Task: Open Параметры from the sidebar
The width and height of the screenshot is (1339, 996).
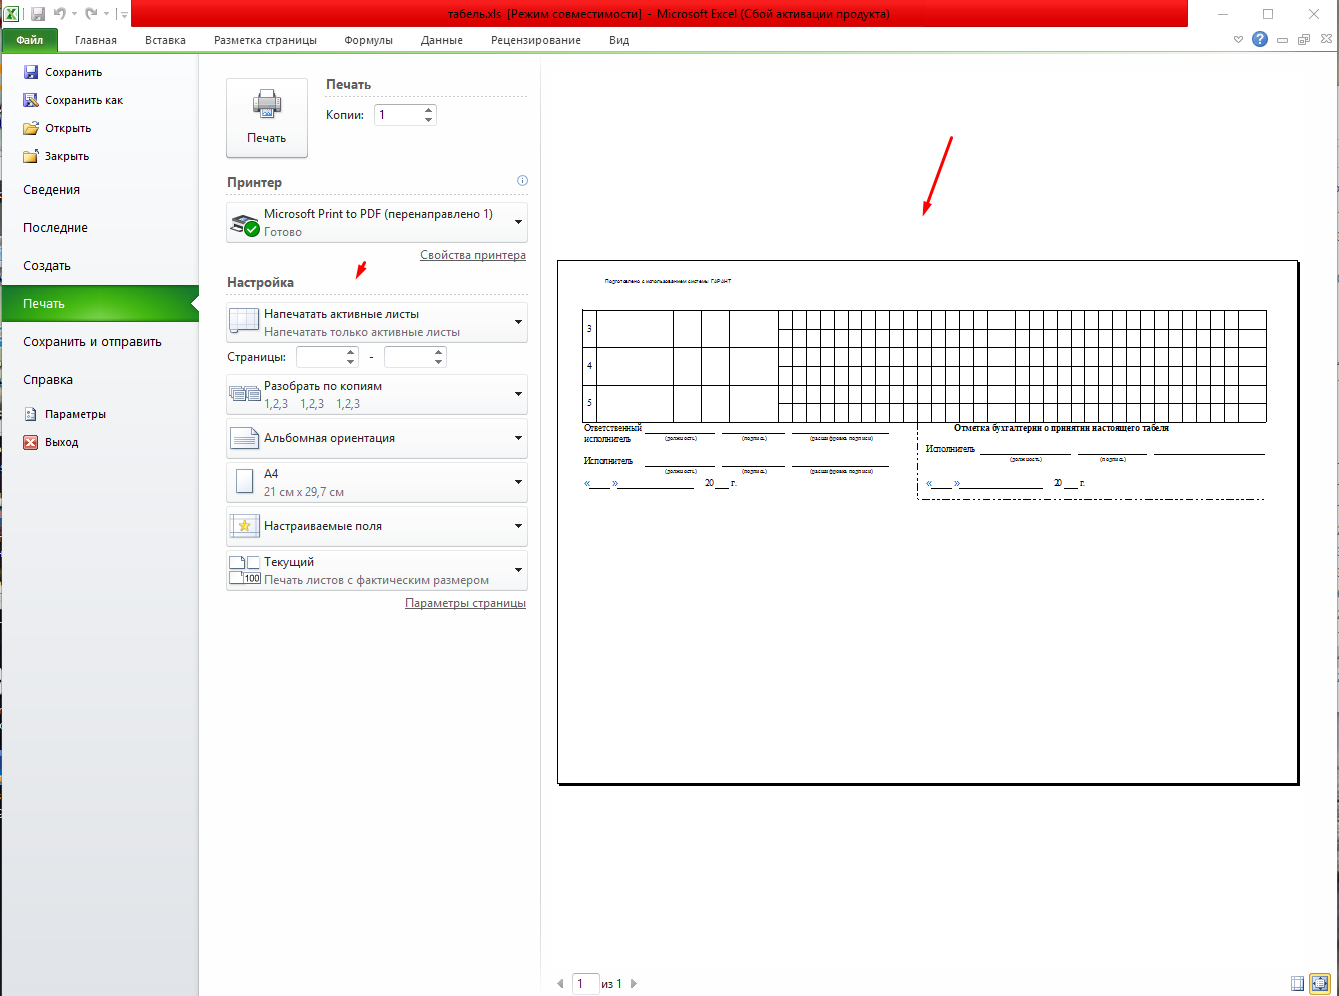Action: pos(64,414)
